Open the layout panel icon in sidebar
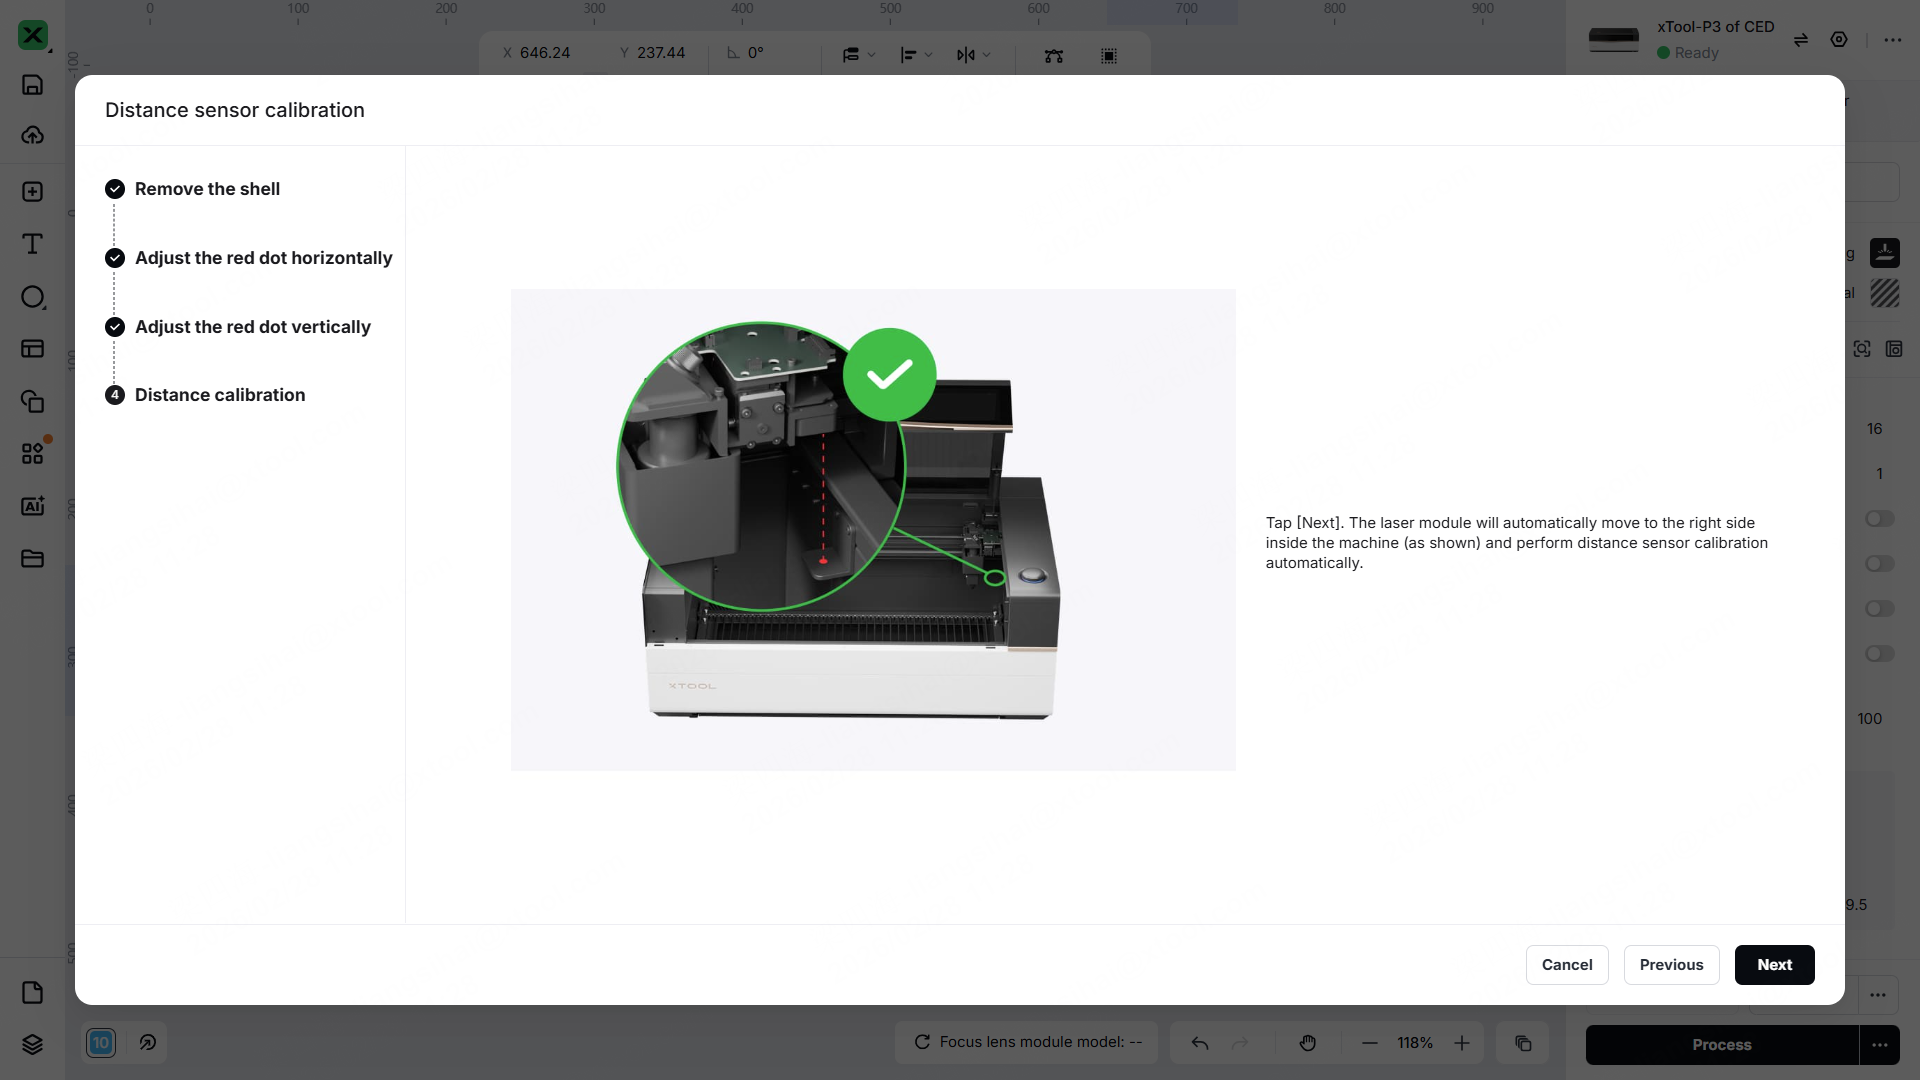Image resolution: width=1920 pixels, height=1080 pixels. pyautogui.click(x=33, y=349)
